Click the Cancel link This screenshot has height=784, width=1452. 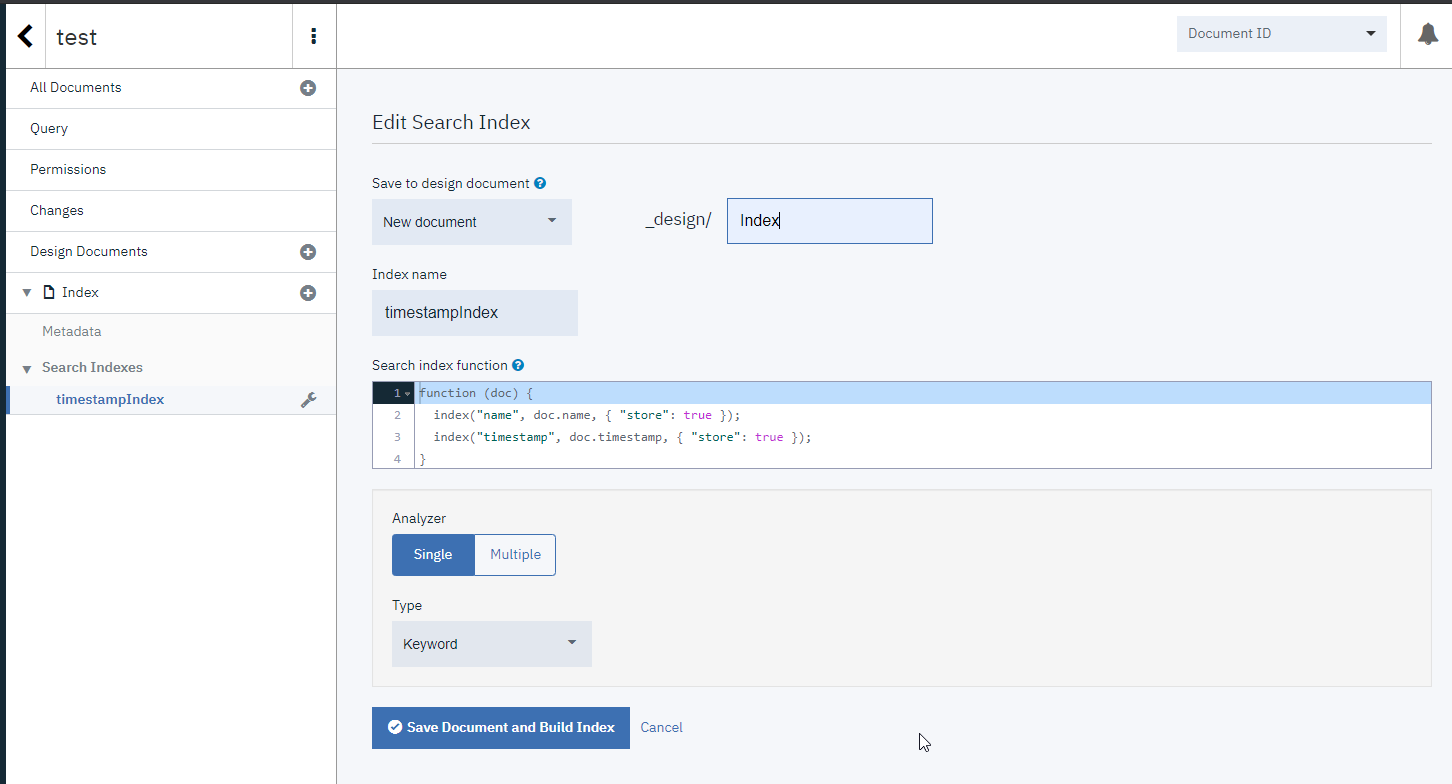click(x=662, y=728)
